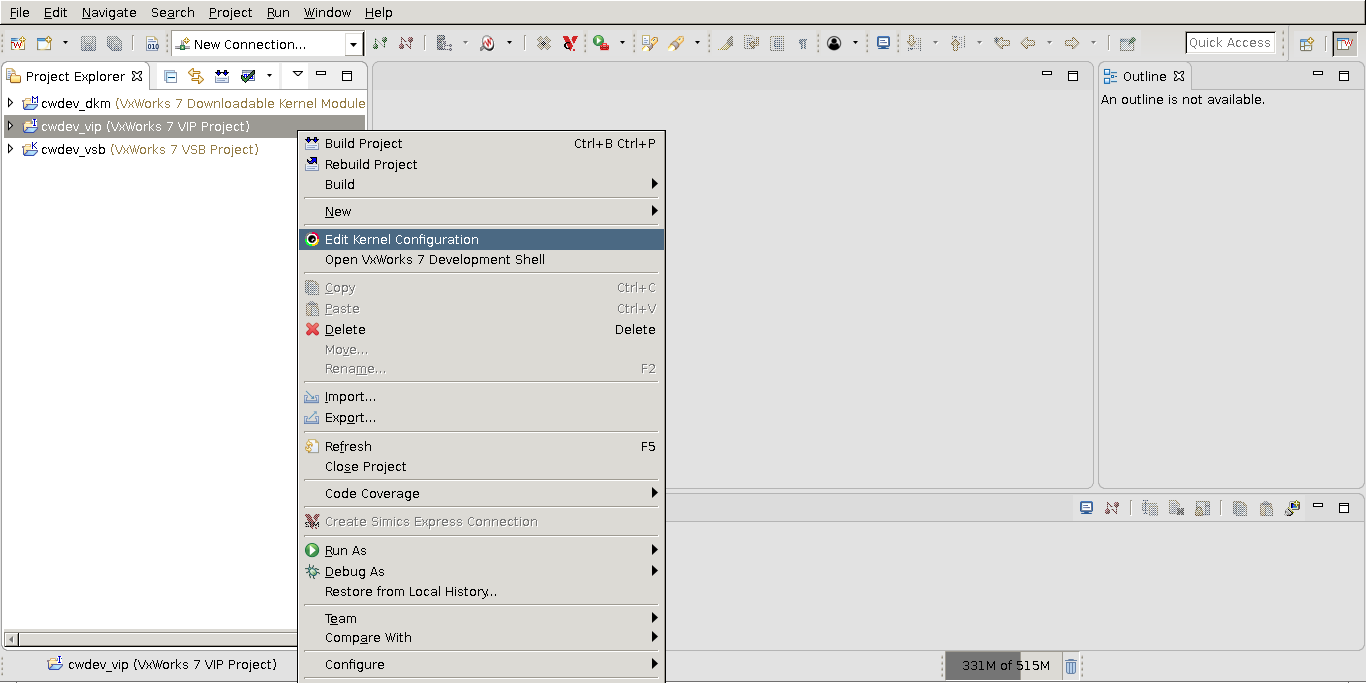Expand the cwdev_vip project tree node

click(11, 126)
